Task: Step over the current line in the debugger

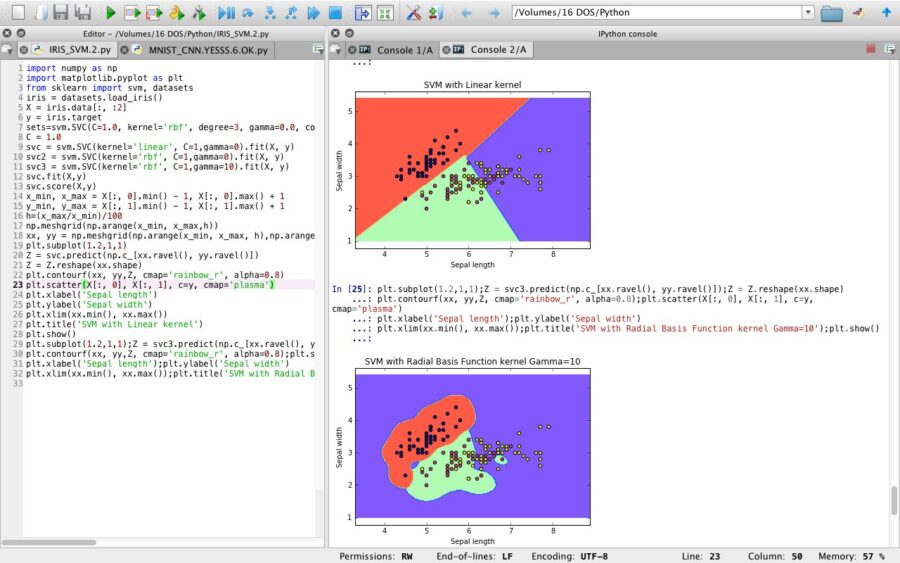Action: [x=248, y=12]
